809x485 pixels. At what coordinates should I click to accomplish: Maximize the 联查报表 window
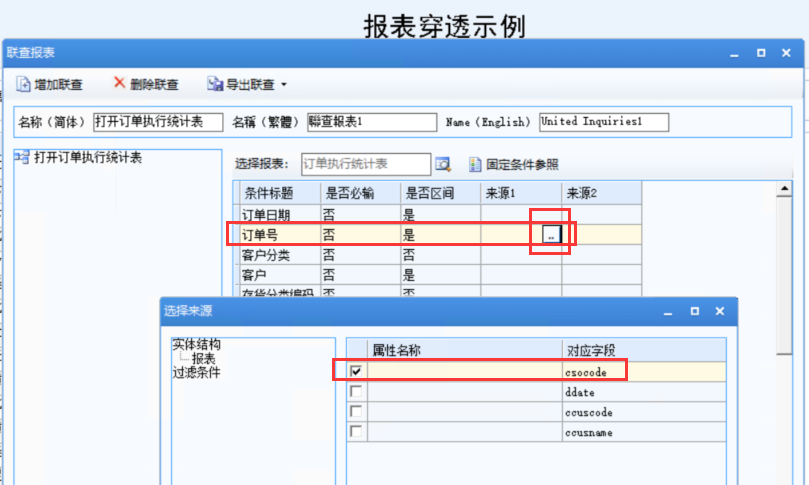coord(761,53)
